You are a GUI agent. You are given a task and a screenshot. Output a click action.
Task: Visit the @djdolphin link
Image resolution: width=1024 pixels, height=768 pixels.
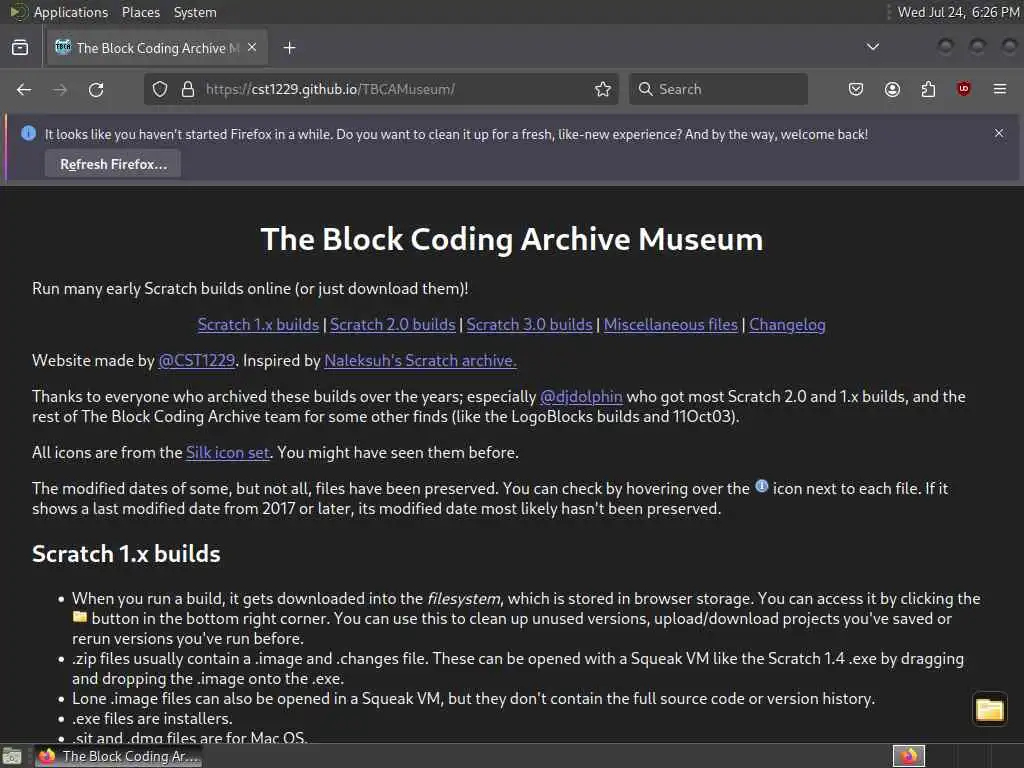pyautogui.click(x=581, y=396)
